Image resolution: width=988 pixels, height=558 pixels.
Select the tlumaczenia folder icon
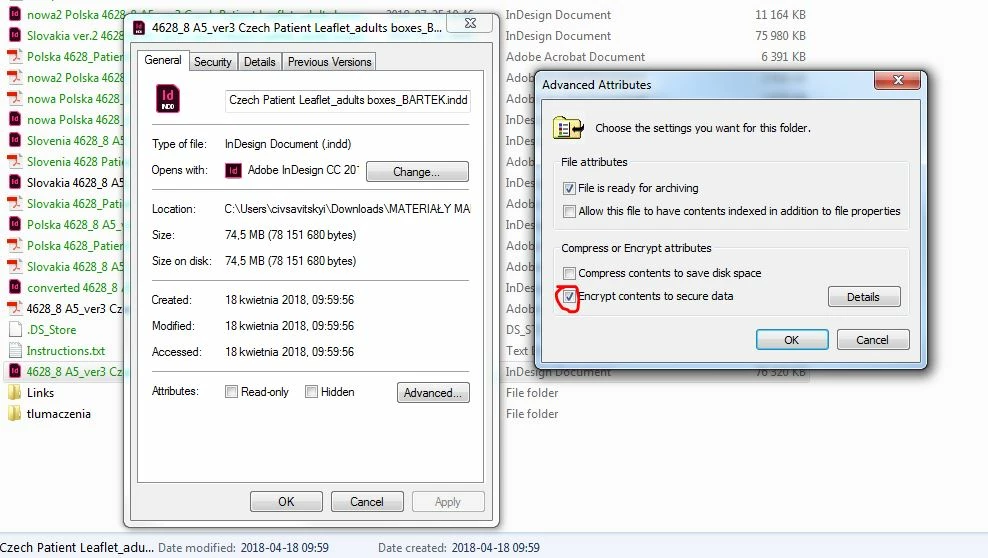[x=14, y=414]
